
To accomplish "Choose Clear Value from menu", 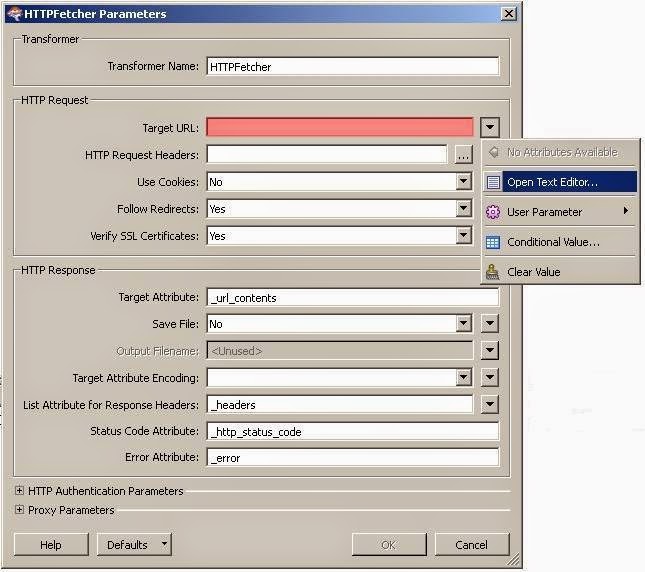I will (x=560, y=272).
